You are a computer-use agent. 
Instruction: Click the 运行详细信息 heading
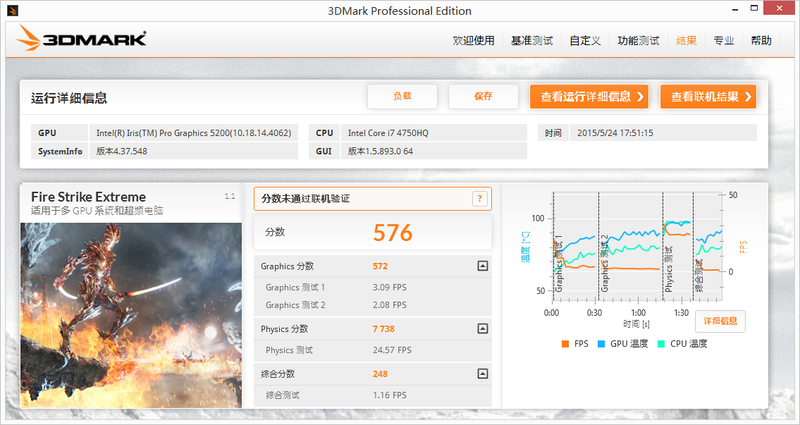pos(69,98)
